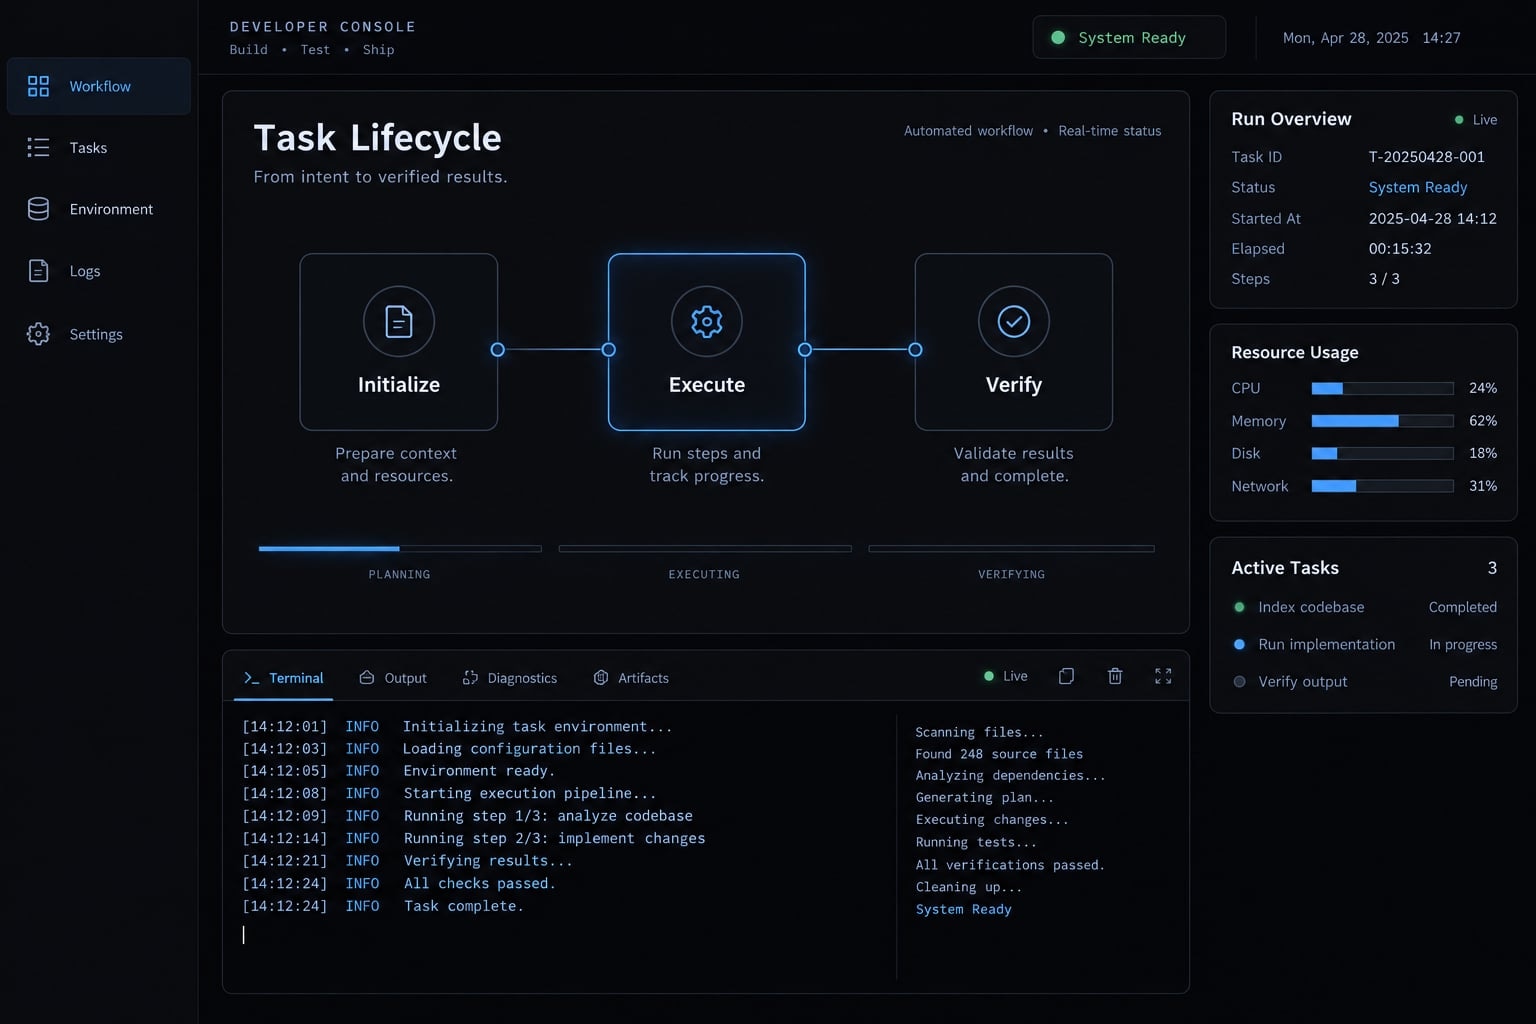Click the Planning progress bar
The width and height of the screenshot is (1536, 1024).
pyautogui.click(x=400, y=548)
